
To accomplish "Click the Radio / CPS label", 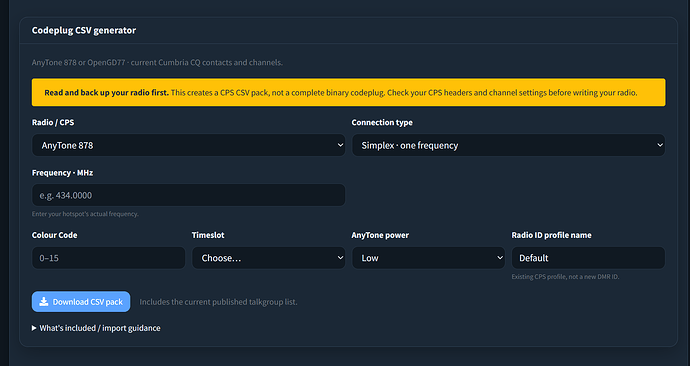I will point(53,122).
